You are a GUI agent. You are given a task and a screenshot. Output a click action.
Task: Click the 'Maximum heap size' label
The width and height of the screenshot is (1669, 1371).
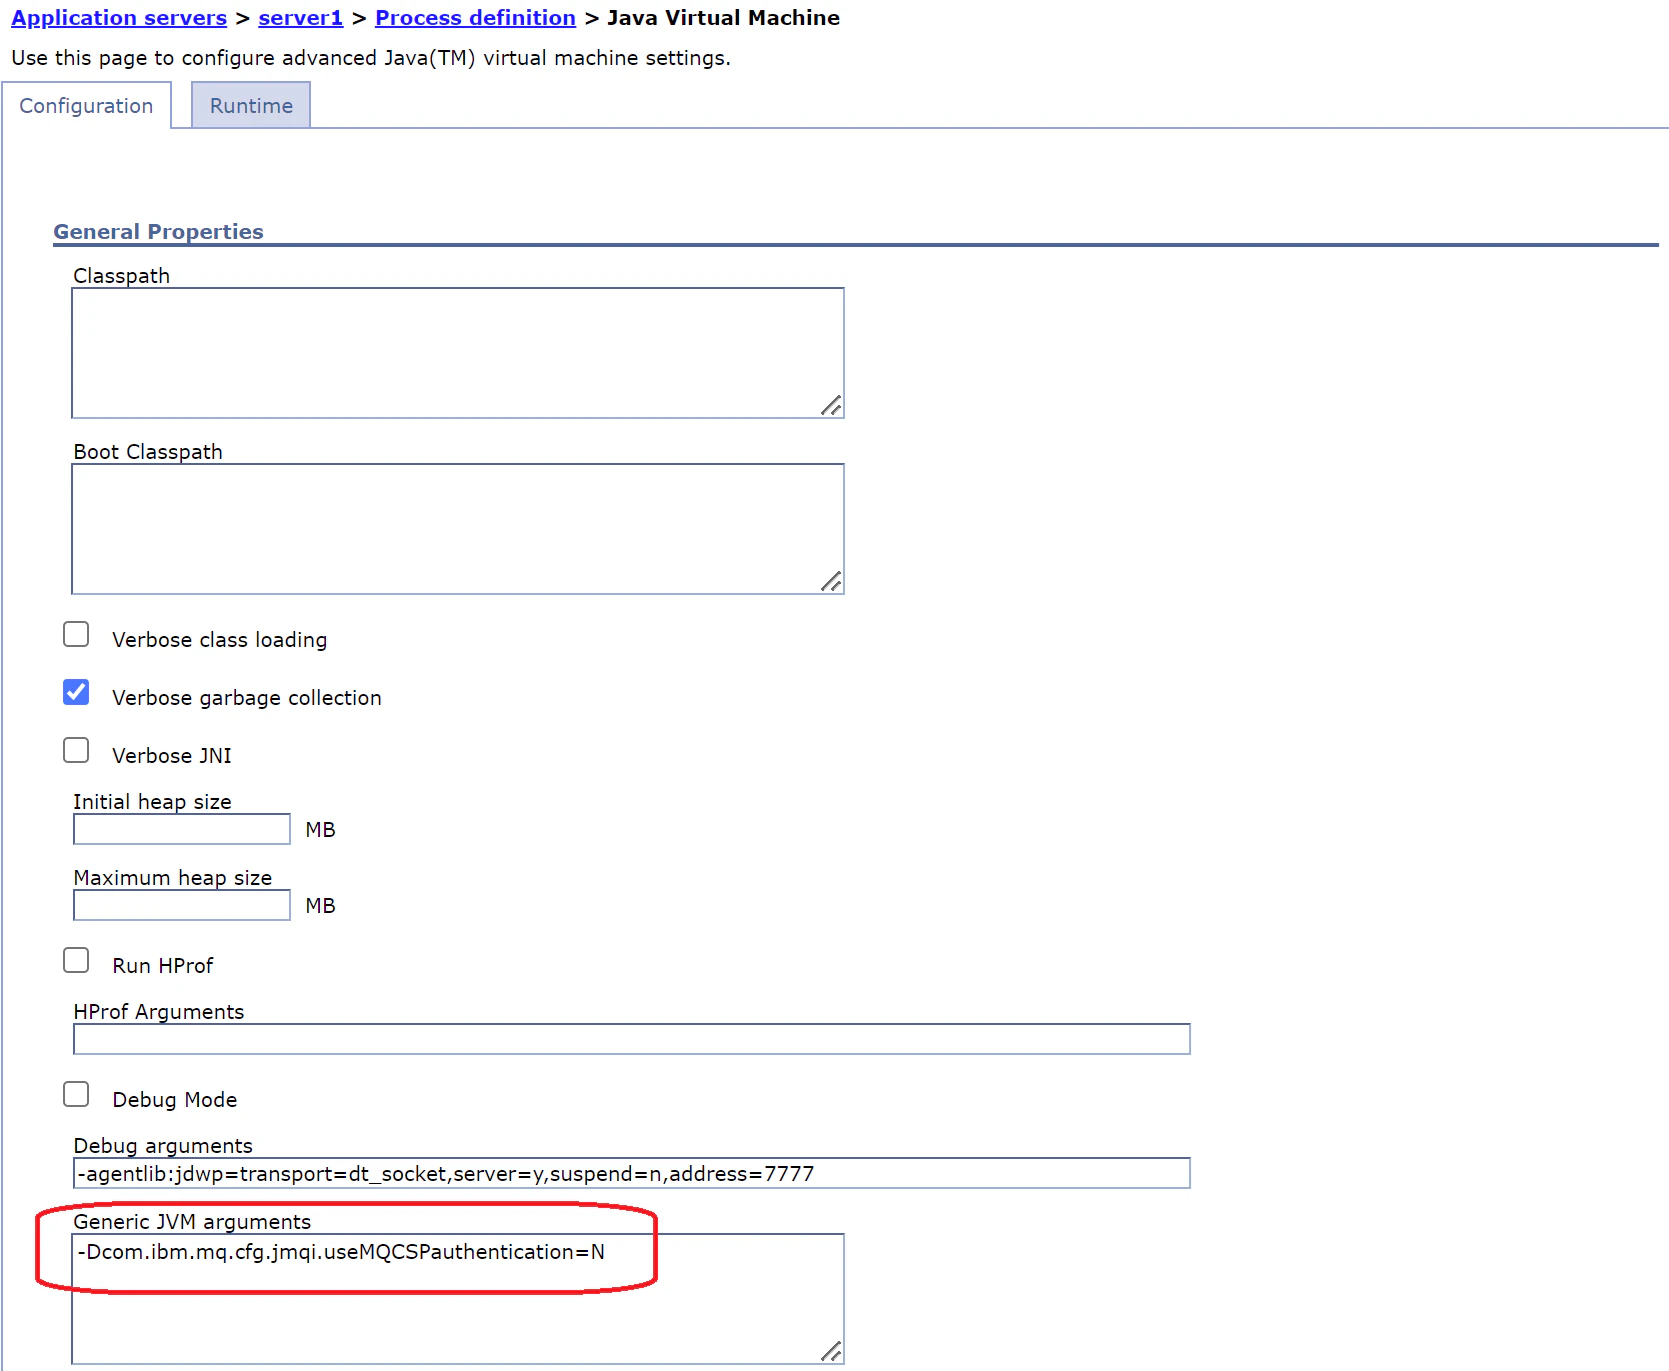pos(172,878)
